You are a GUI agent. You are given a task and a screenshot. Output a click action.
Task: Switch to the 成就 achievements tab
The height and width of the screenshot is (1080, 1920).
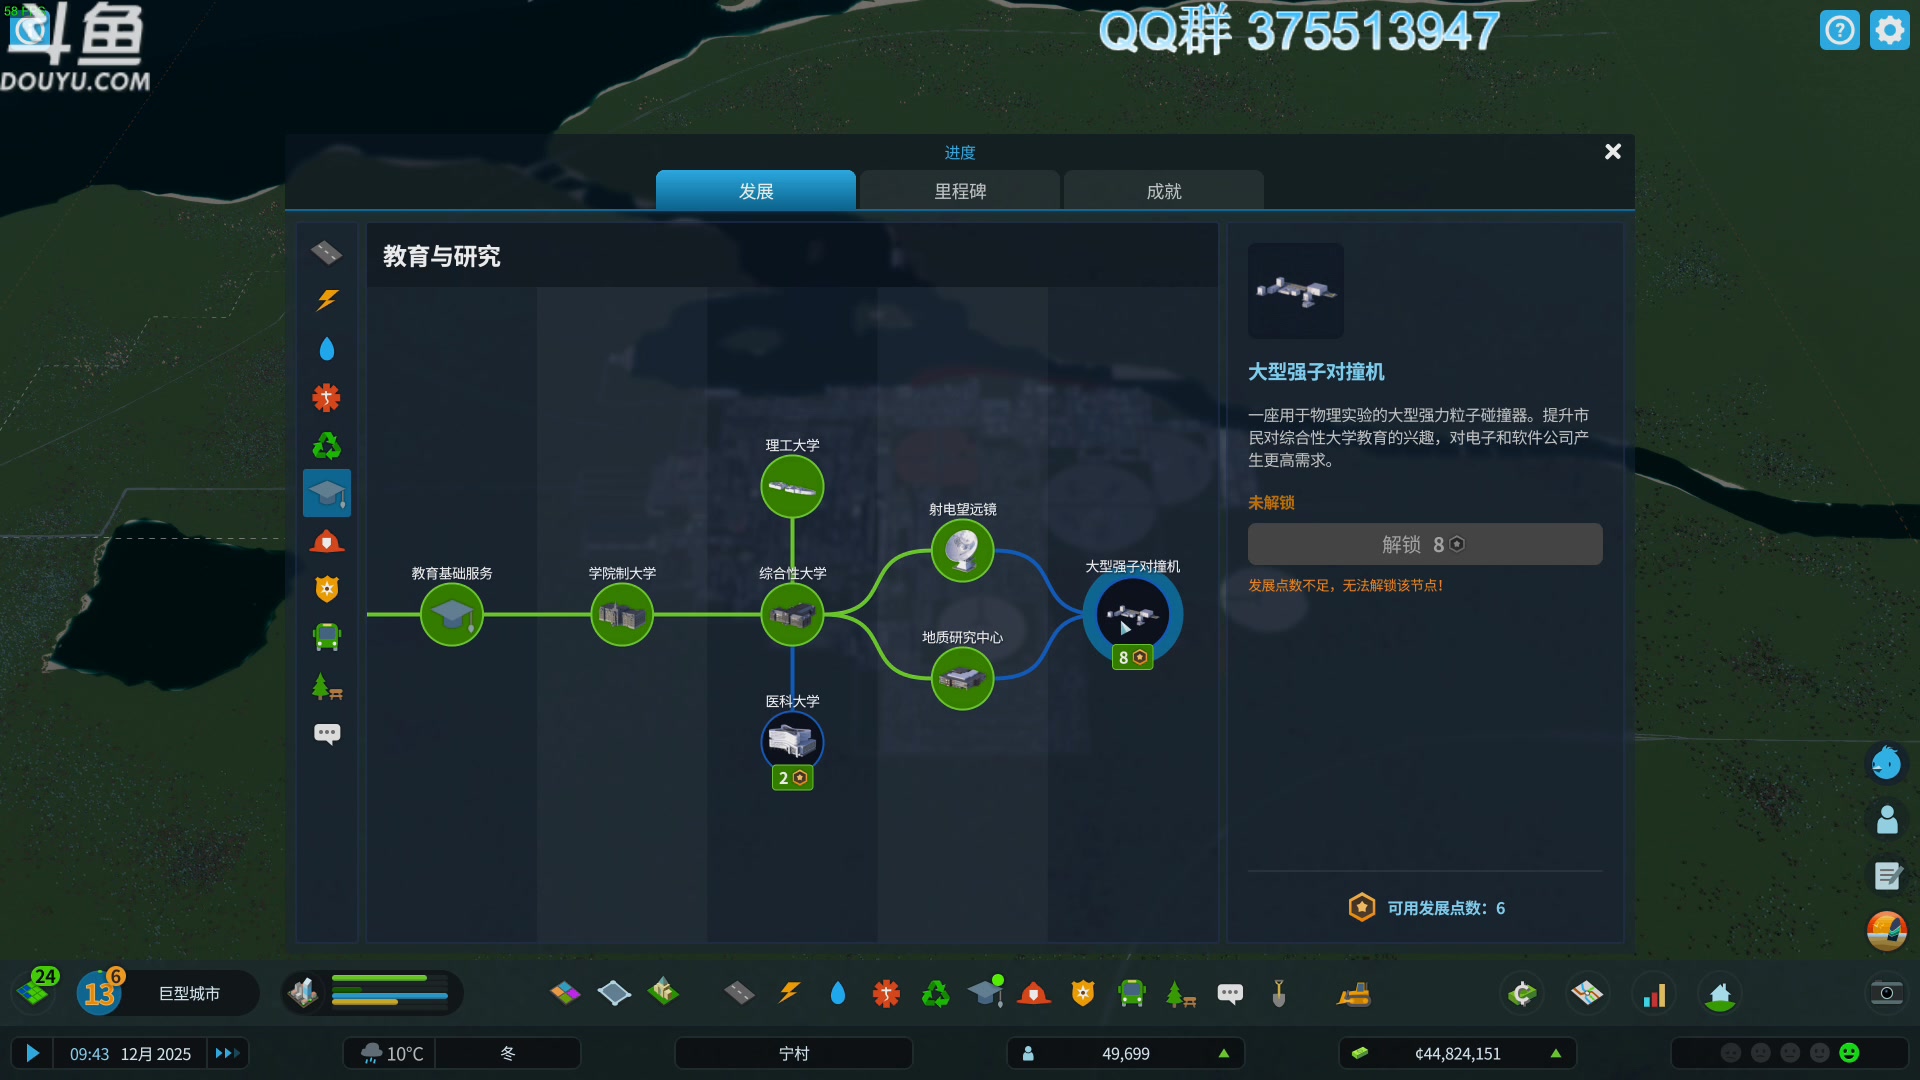[x=1164, y=191]
